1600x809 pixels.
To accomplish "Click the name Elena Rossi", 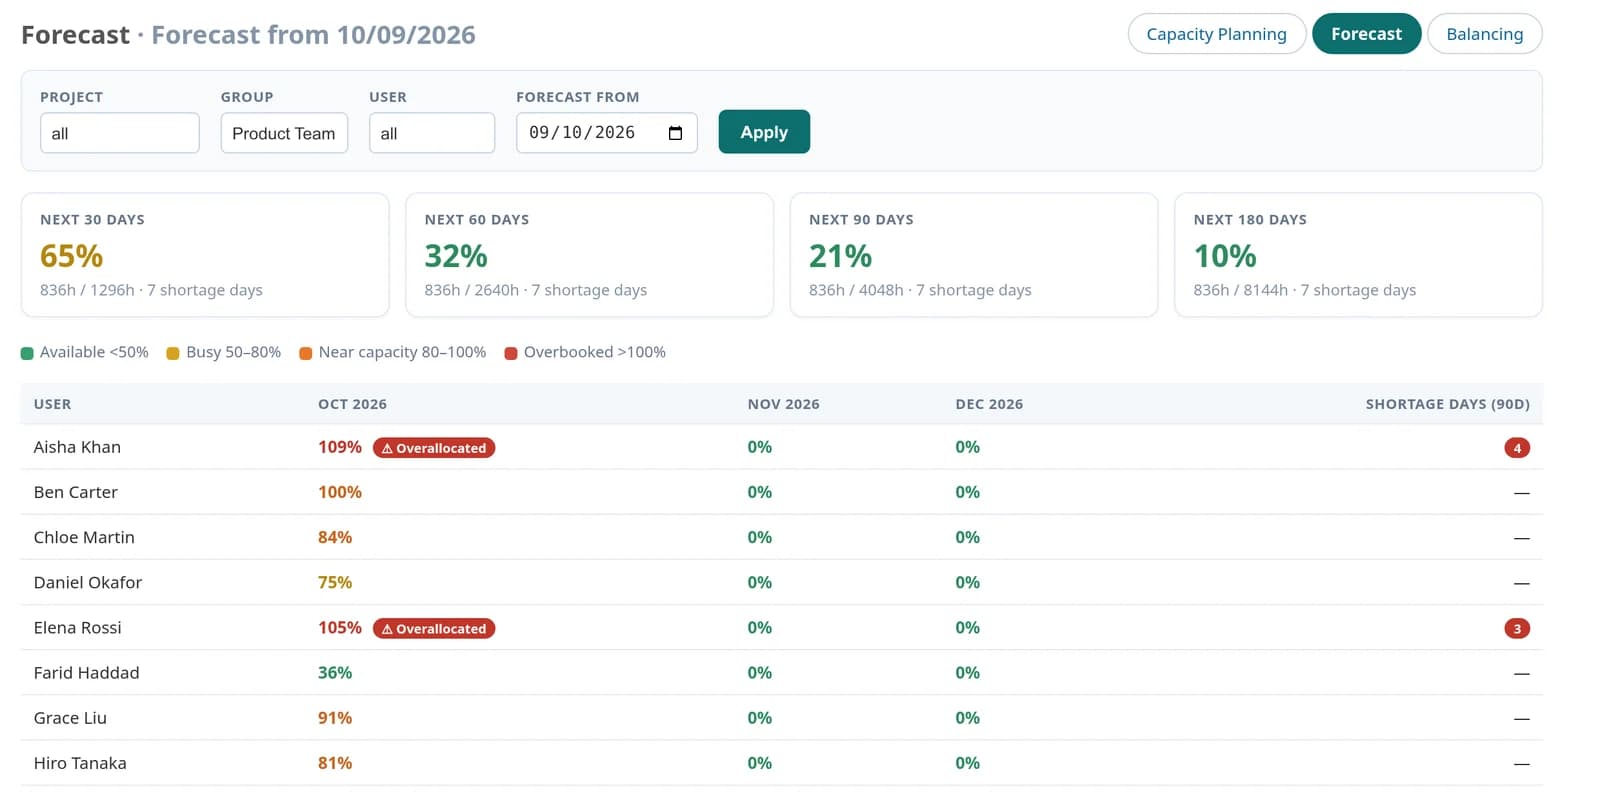I will [77, 628].
